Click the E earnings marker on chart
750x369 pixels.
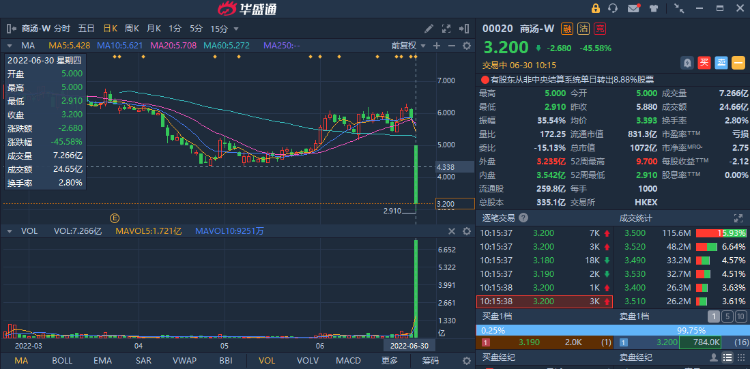[114, 218]
